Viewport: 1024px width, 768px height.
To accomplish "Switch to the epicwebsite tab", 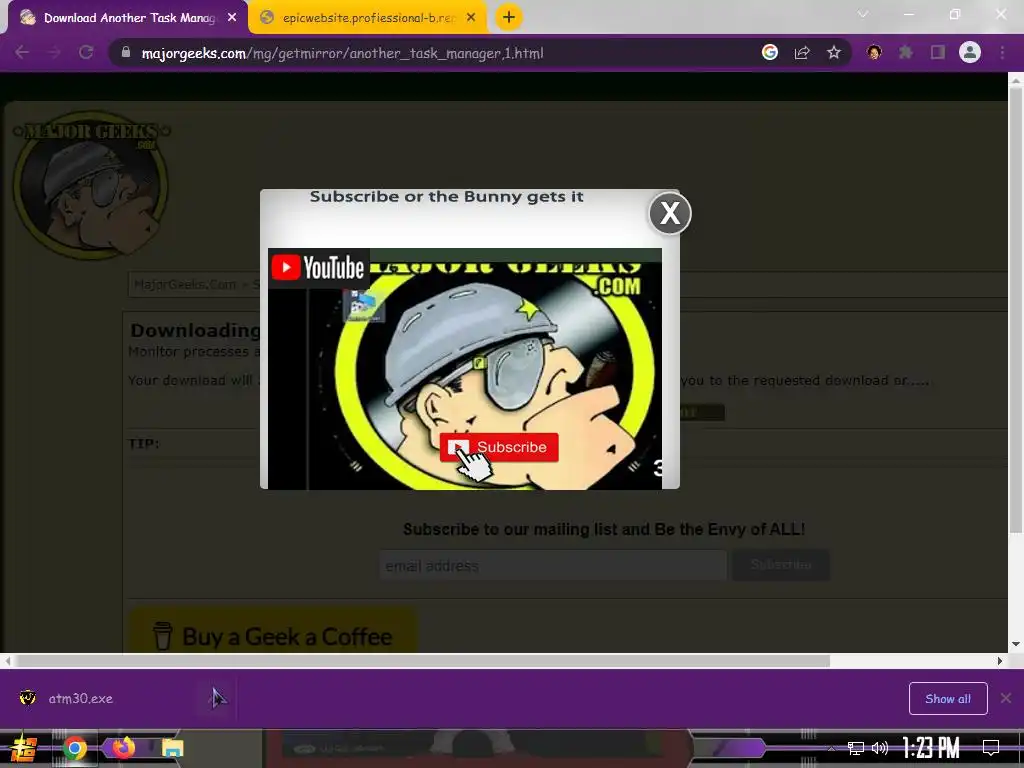I will point(368,18).
